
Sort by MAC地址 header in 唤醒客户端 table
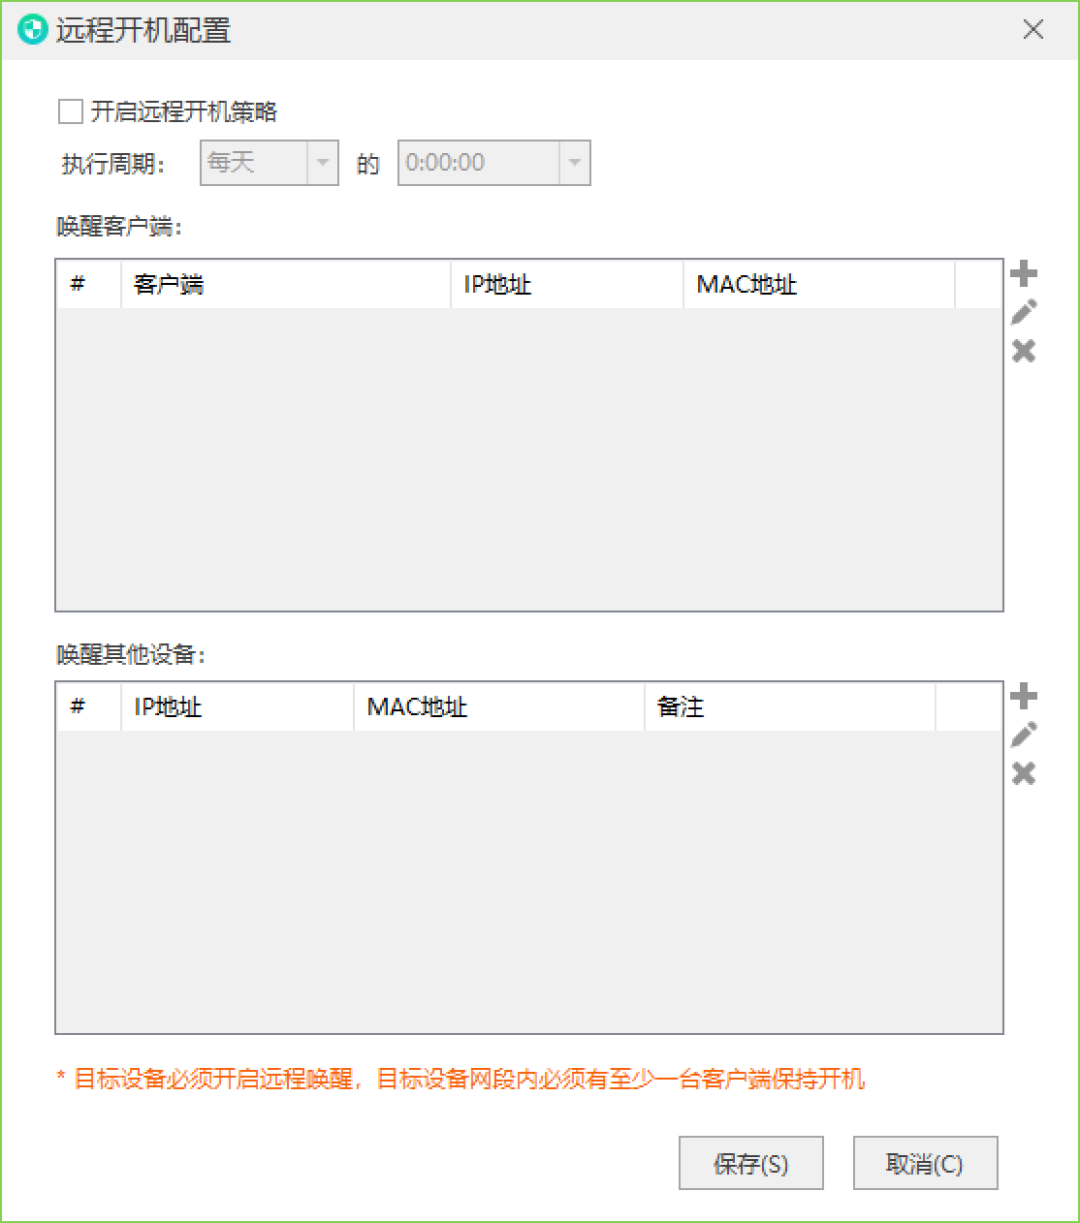(x=819, y=285)
